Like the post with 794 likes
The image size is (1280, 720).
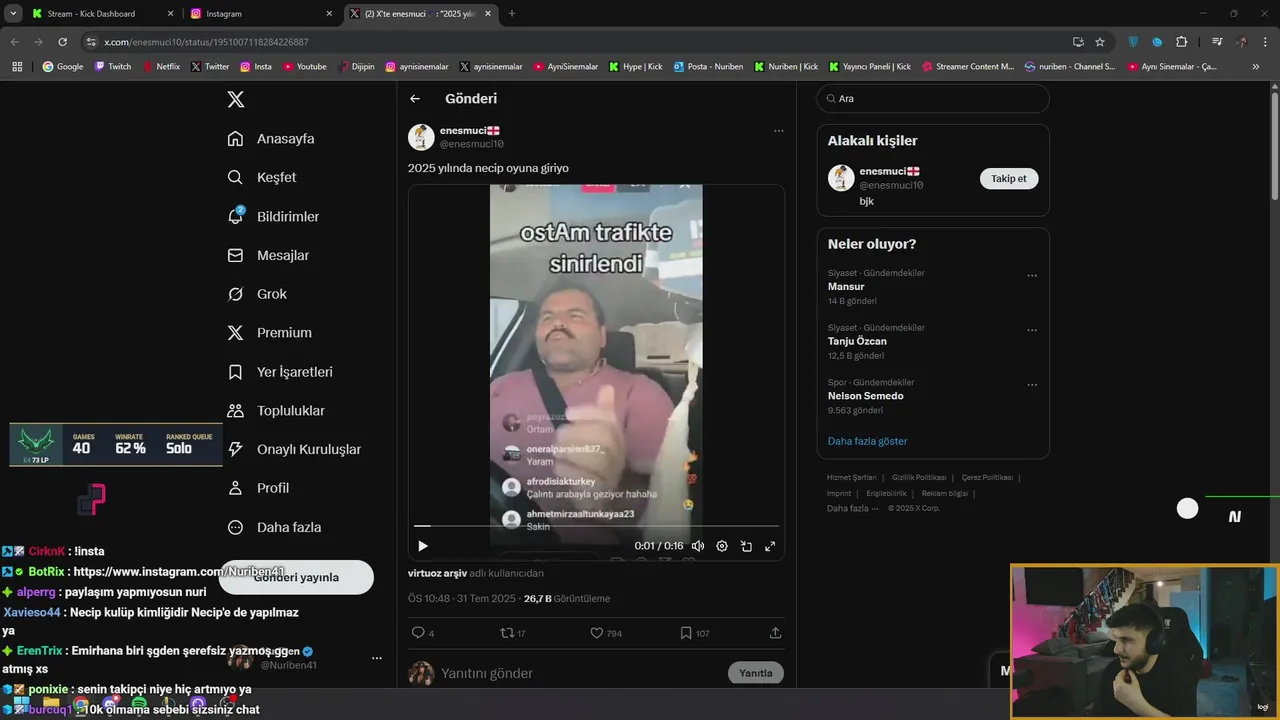pyautogui.click(x=606, y=633)
